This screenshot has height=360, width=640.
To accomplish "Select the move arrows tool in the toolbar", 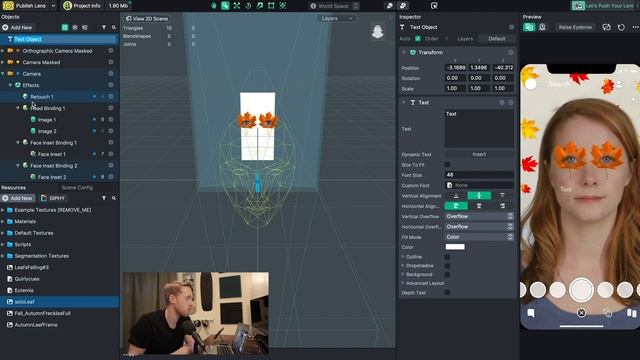I will (x=237, y=6).
